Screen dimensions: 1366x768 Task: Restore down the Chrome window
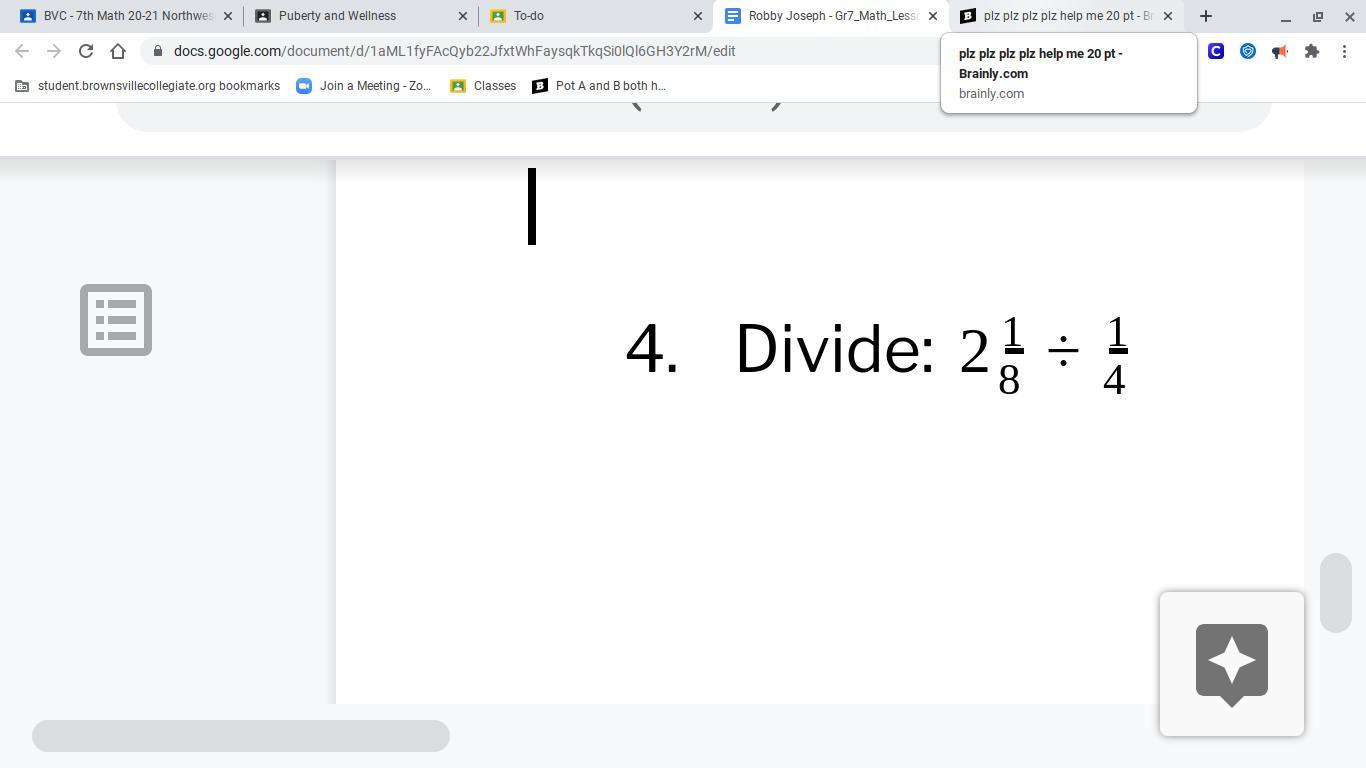click(x=1318, y=16)
